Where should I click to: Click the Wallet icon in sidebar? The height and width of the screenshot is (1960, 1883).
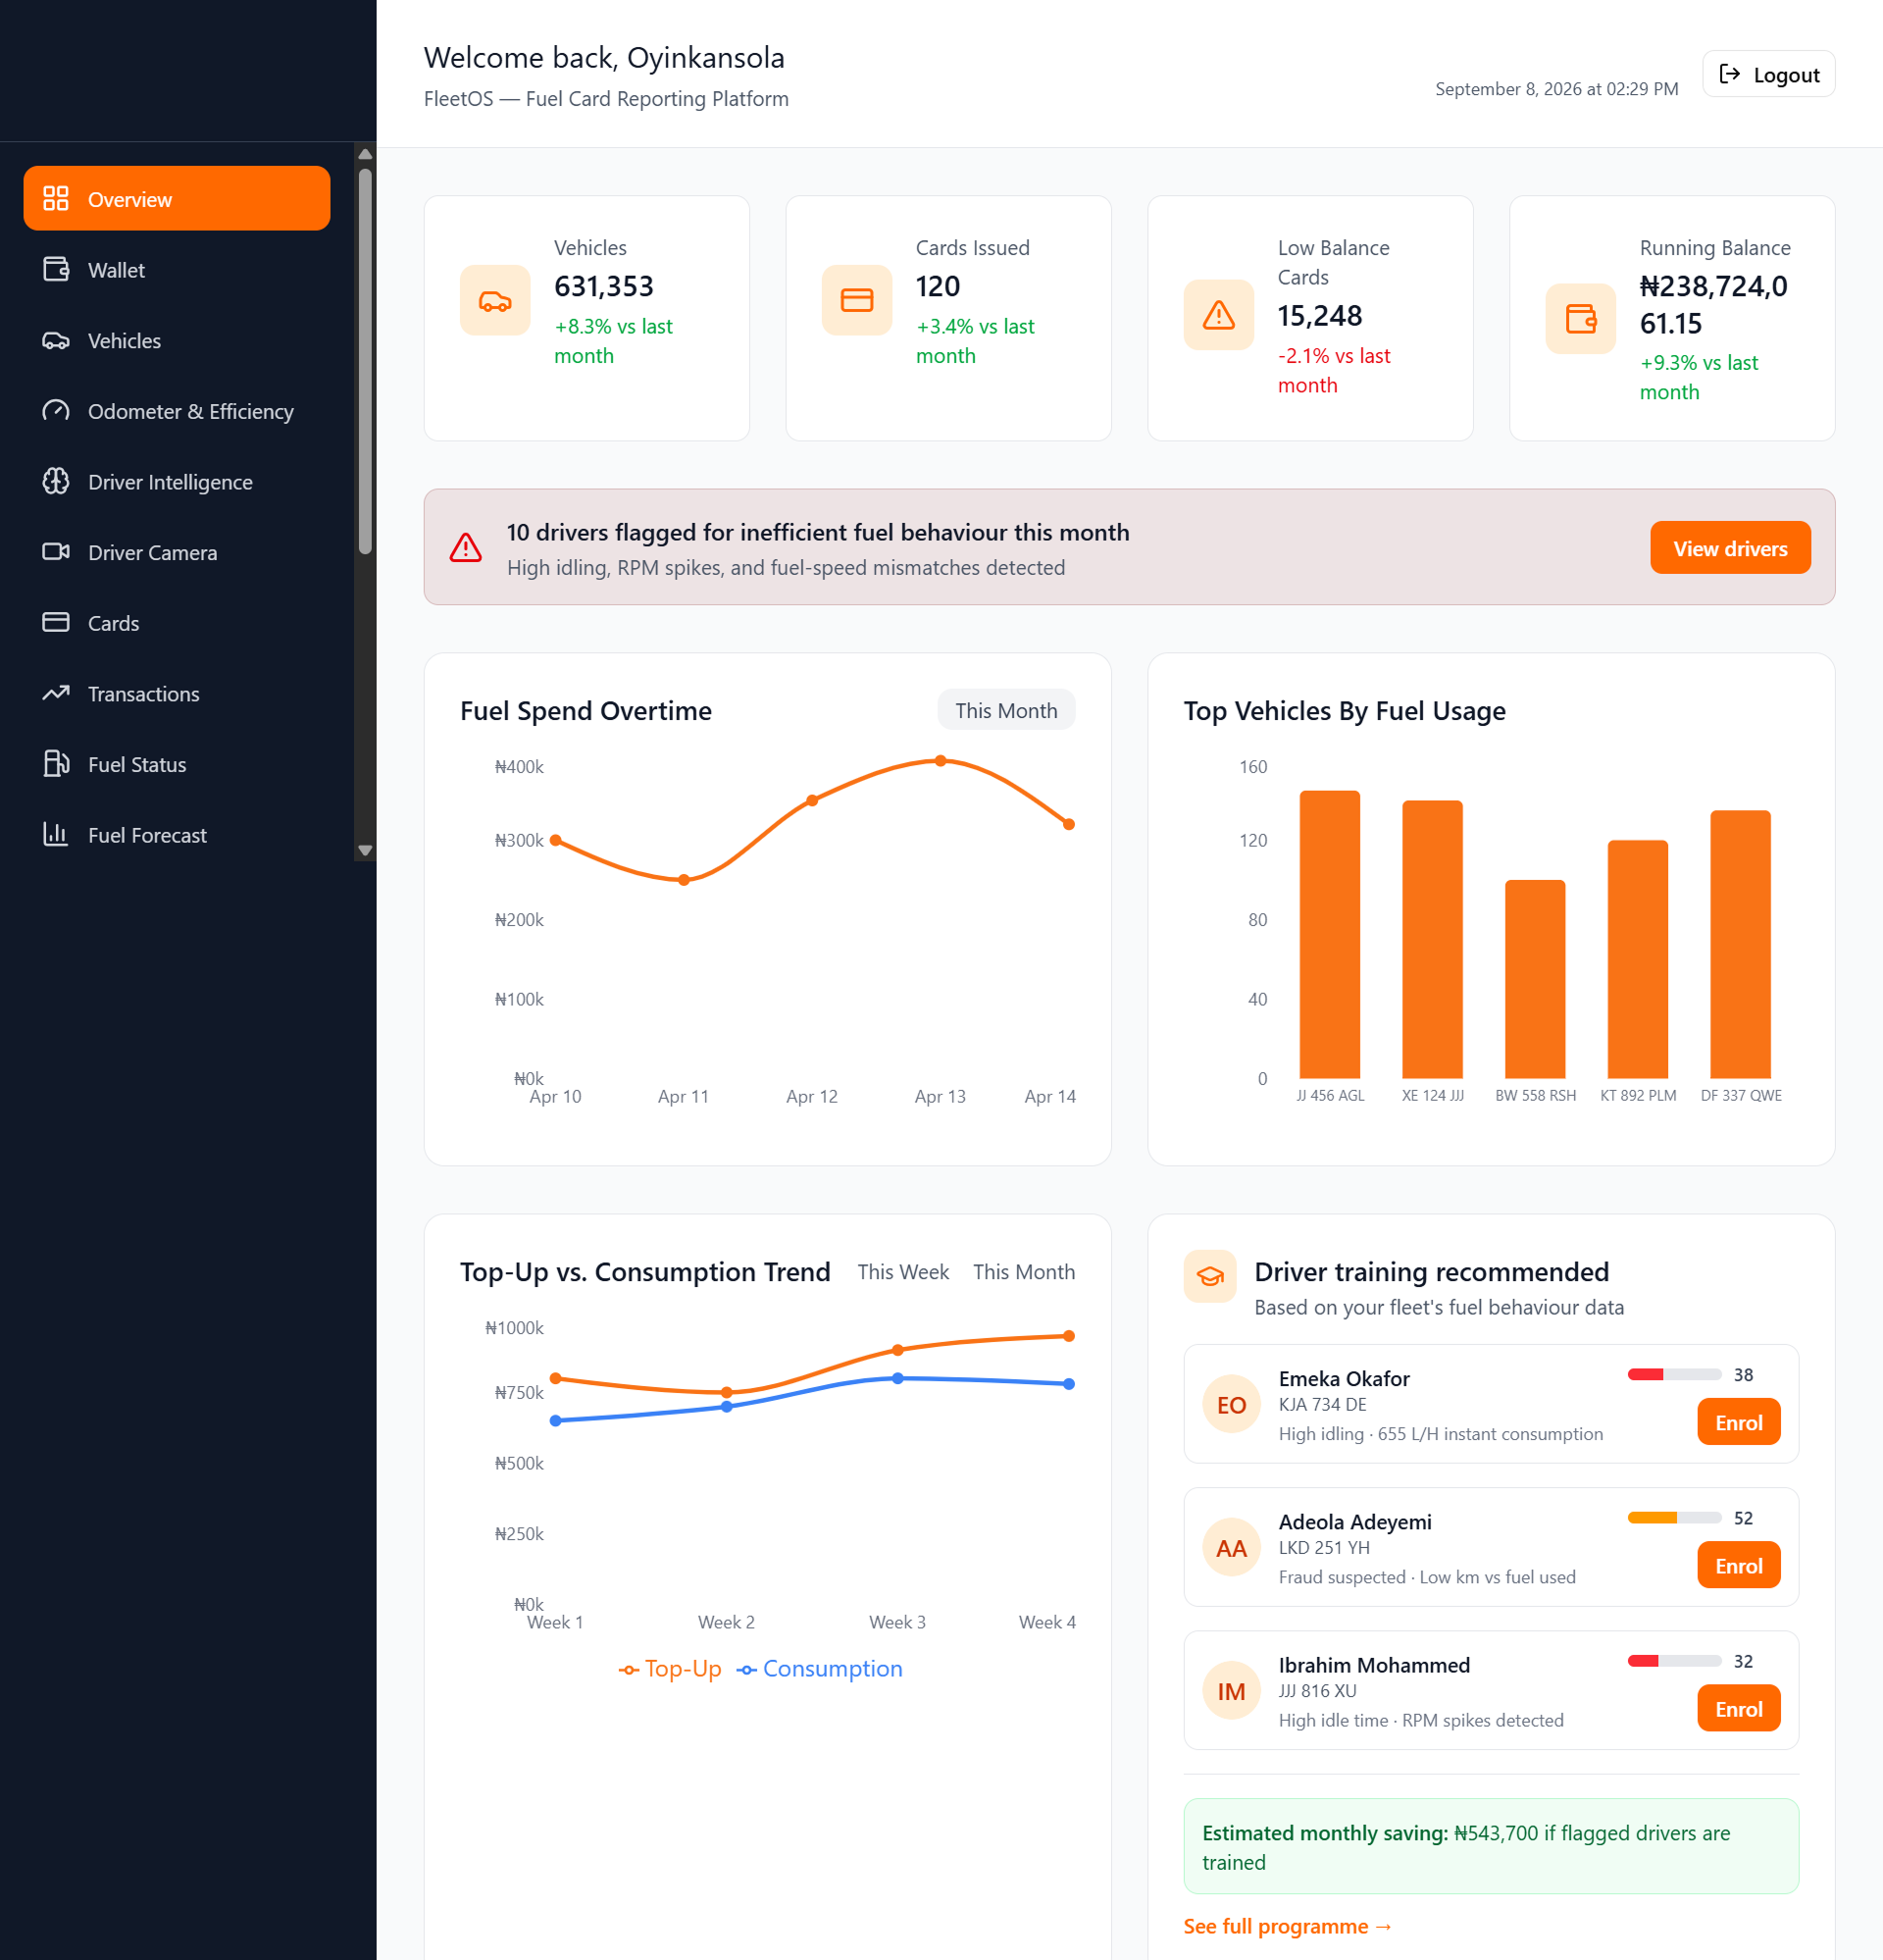pyautogui.click(x=56, y=269)
